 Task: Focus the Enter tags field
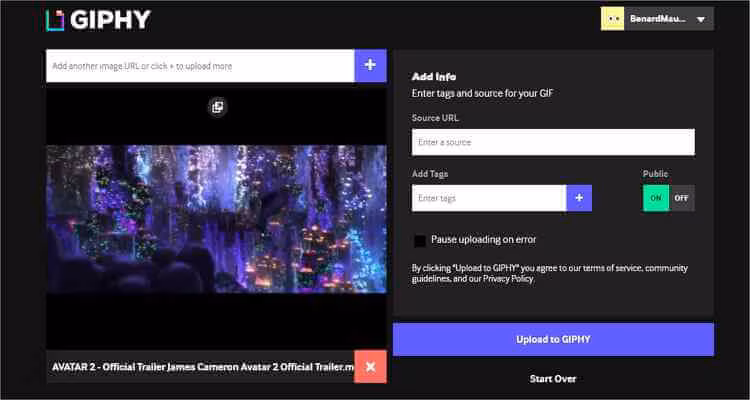[489, 198]
